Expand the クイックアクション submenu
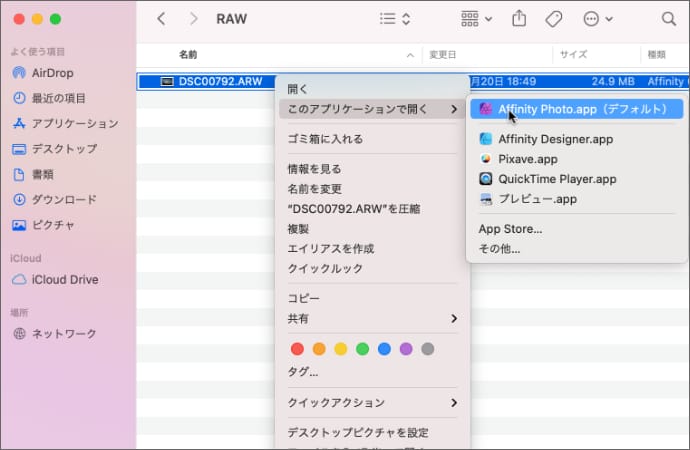 click(x=372, y=403)
